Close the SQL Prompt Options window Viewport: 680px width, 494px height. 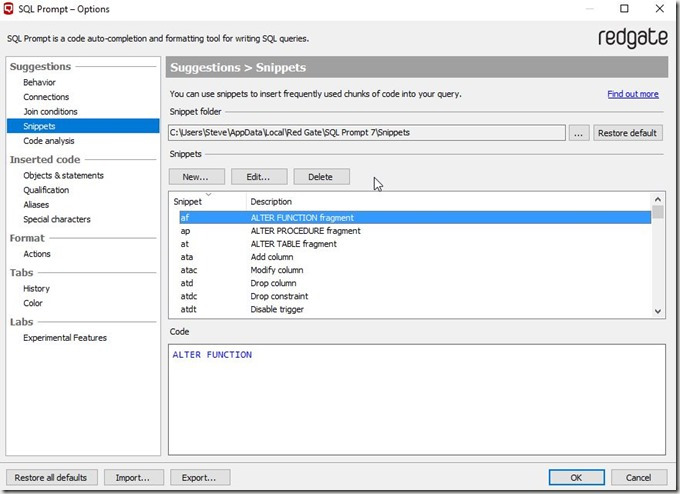coord(660,9)
